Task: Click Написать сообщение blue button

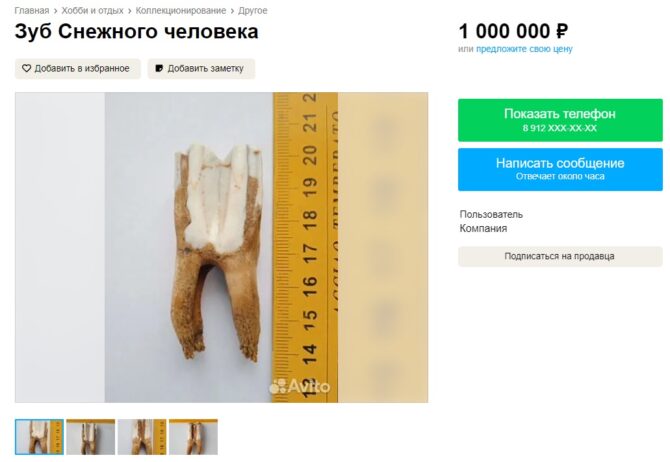Action: (x=560, y=169)
